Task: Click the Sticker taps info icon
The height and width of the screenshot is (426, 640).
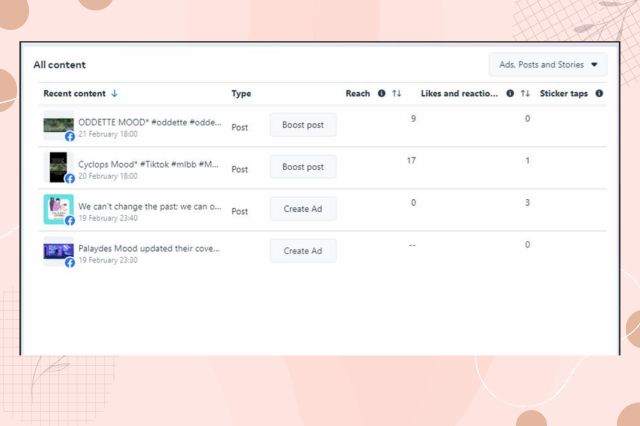Action: click(x=599, y=93)
